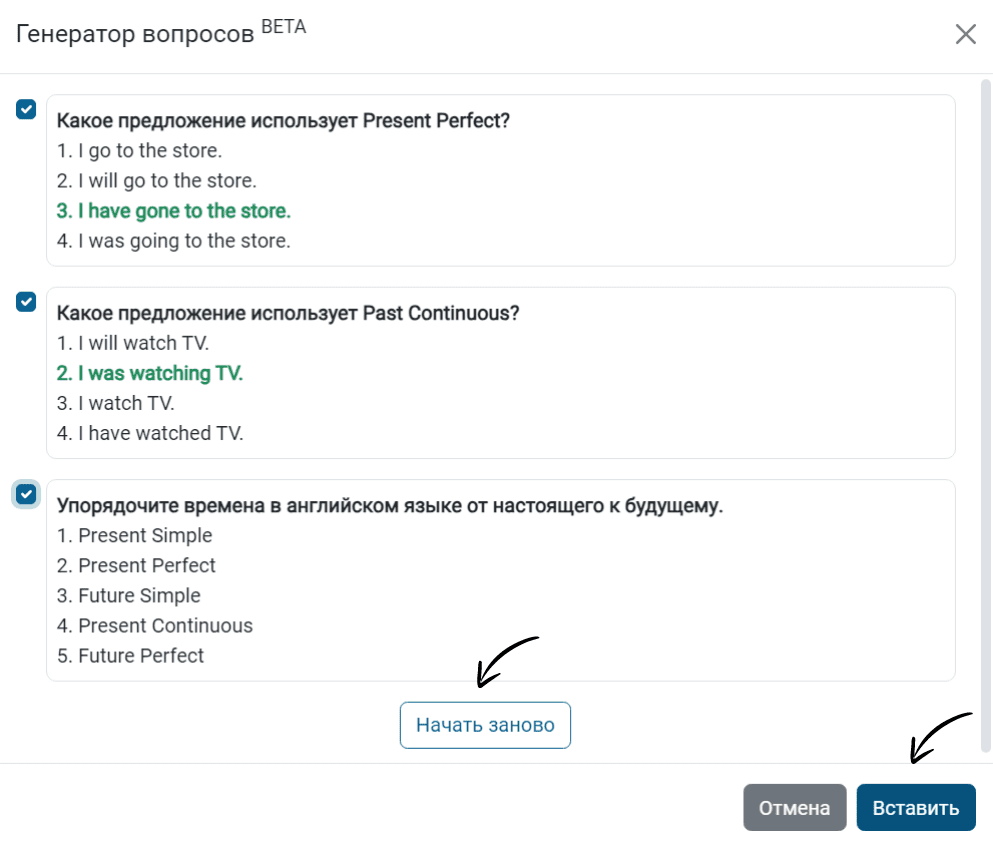This screenshot has width=993, height=848.
Task: Click the Present Perfect question title
Action: (x=283, y=120)
